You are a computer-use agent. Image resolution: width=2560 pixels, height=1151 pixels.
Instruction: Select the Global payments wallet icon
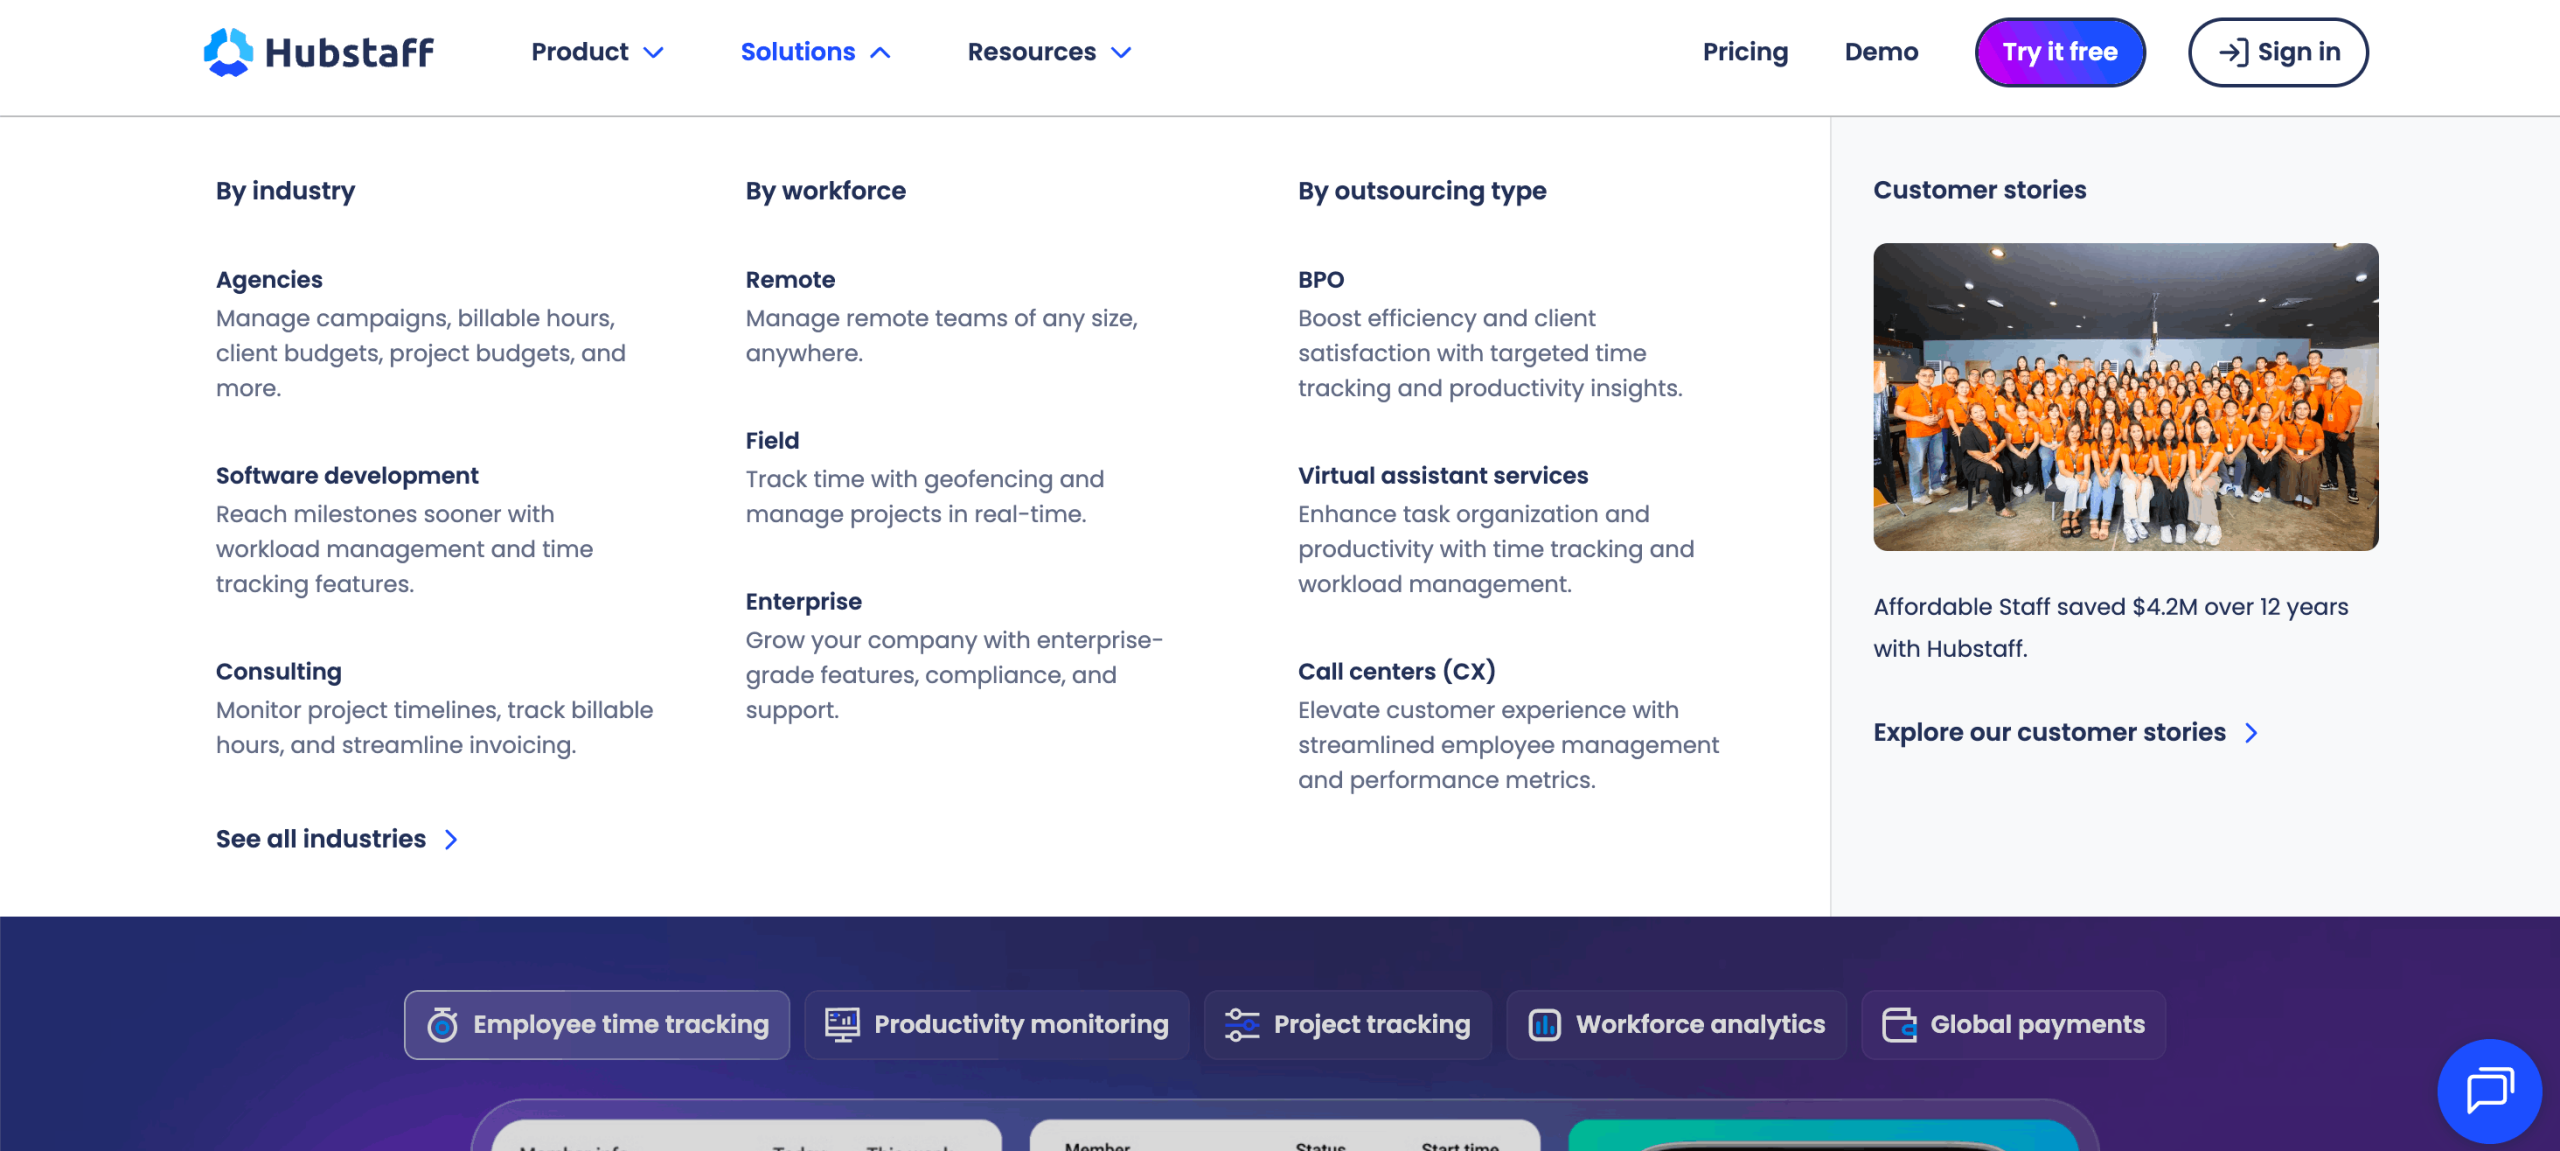1899,1024
